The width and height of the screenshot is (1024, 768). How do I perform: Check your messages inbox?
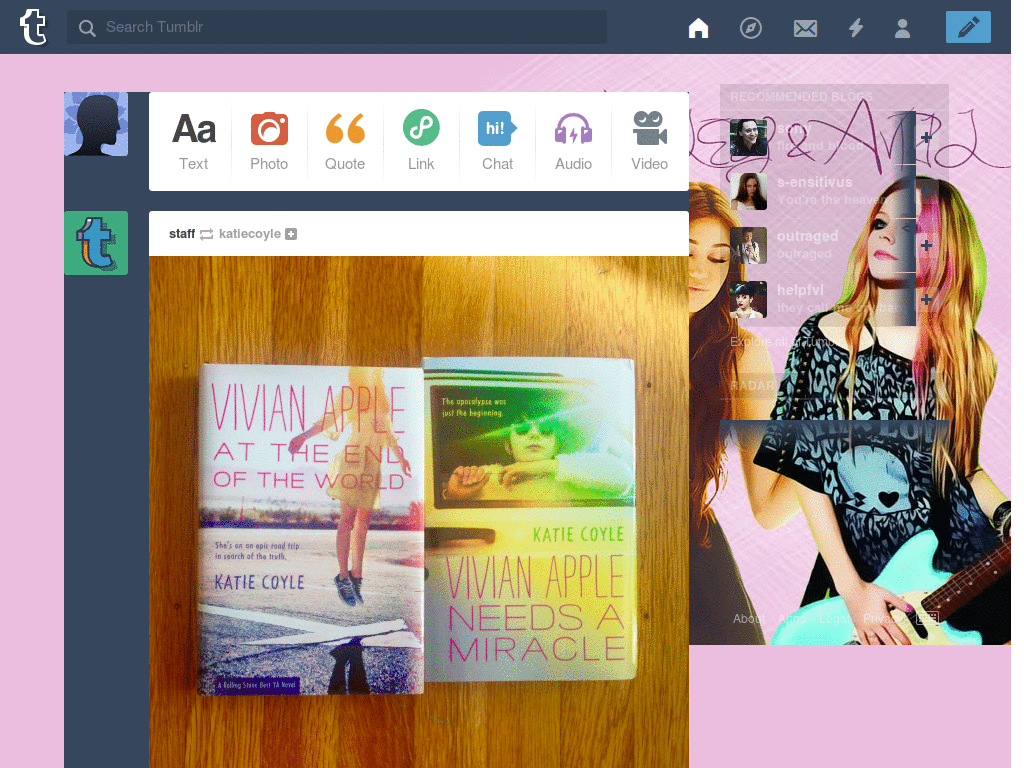coord(805,27)
